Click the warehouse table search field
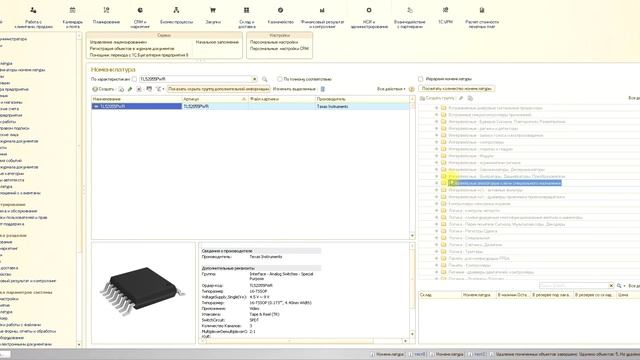Image resolution: width=640 pixels, height=360 pixels. [573, 286]
